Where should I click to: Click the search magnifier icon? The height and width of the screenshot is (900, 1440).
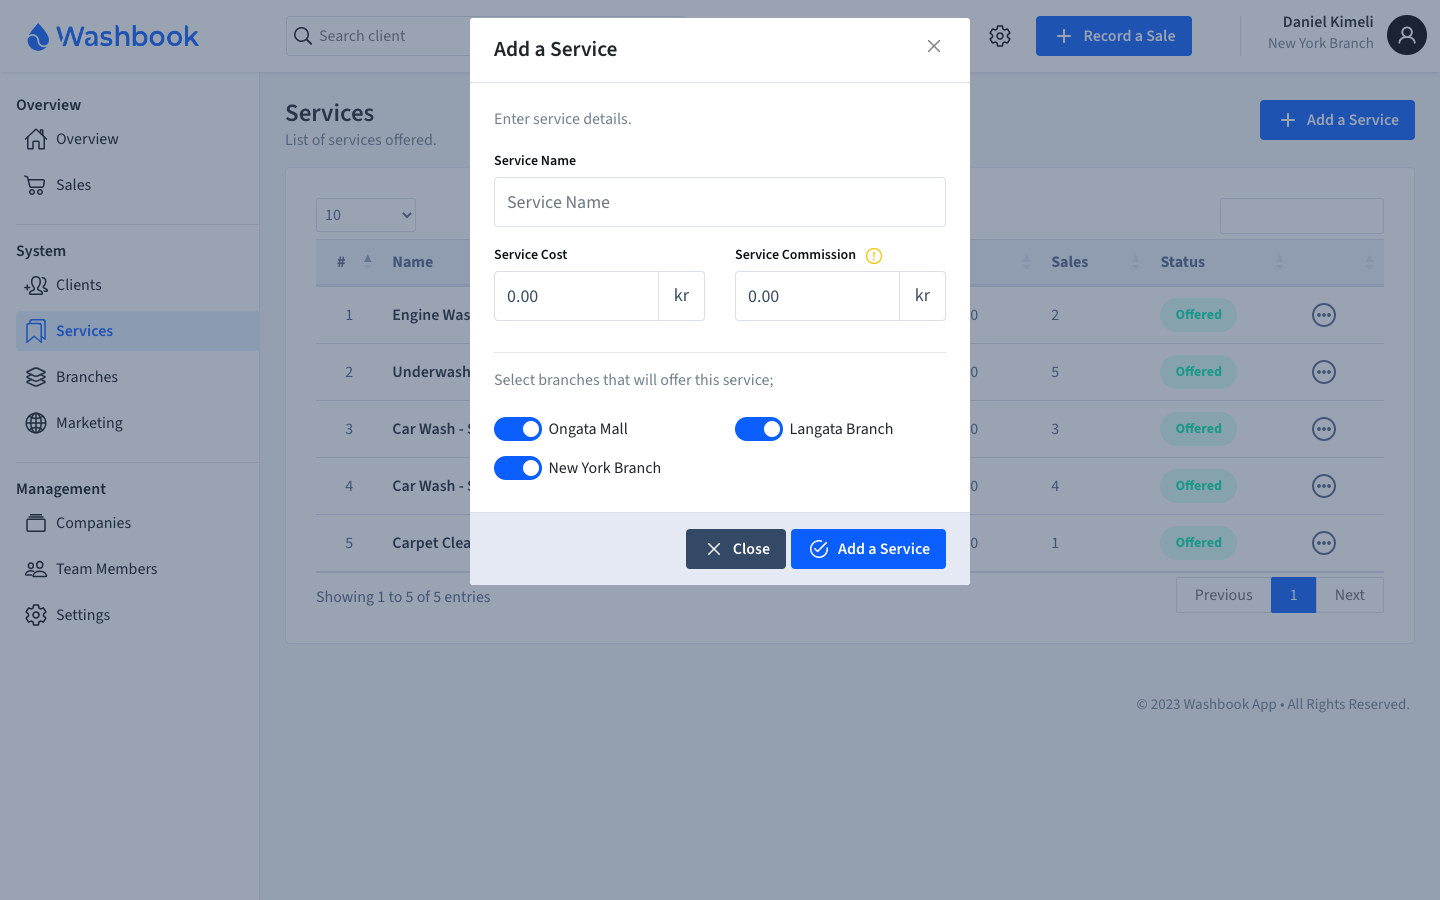(x=303, y=36)
